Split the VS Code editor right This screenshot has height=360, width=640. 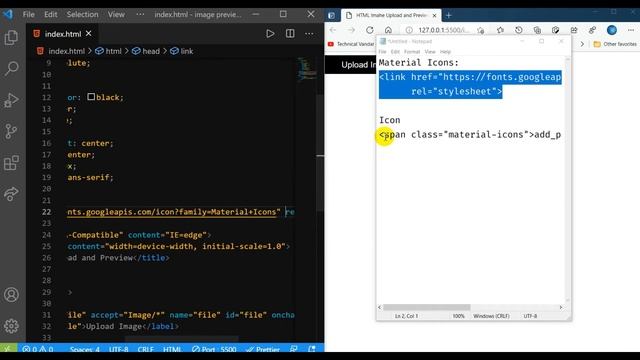(x=290, y=33)
